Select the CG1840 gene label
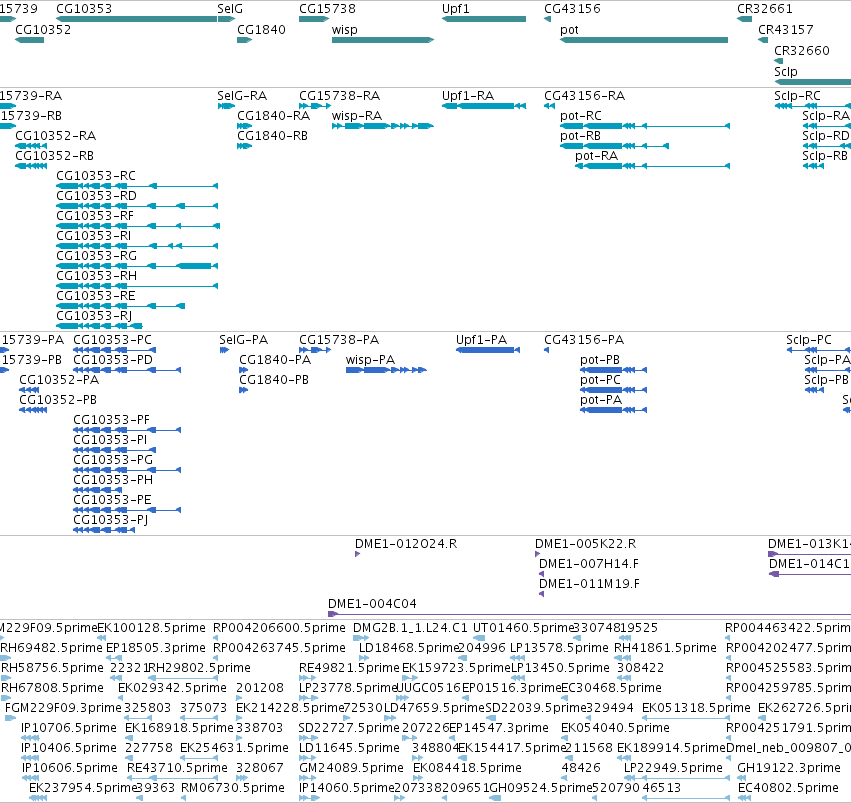 coord(261,29)
